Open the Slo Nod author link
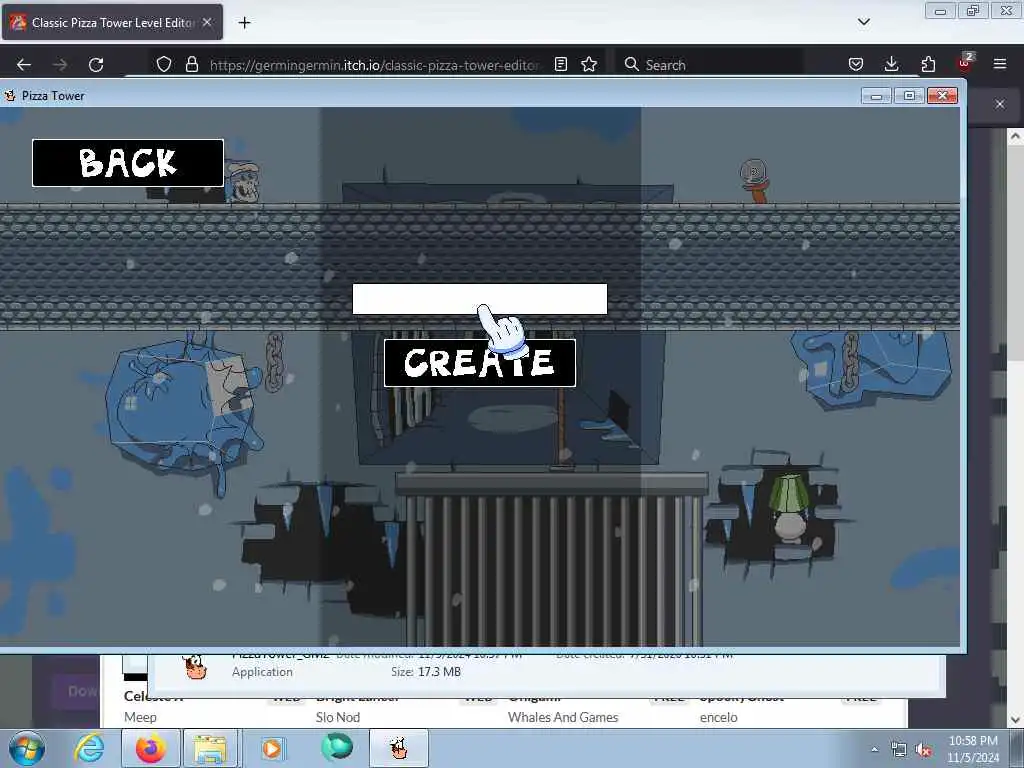The image size is (1024, 768). [x=338, y=717]
